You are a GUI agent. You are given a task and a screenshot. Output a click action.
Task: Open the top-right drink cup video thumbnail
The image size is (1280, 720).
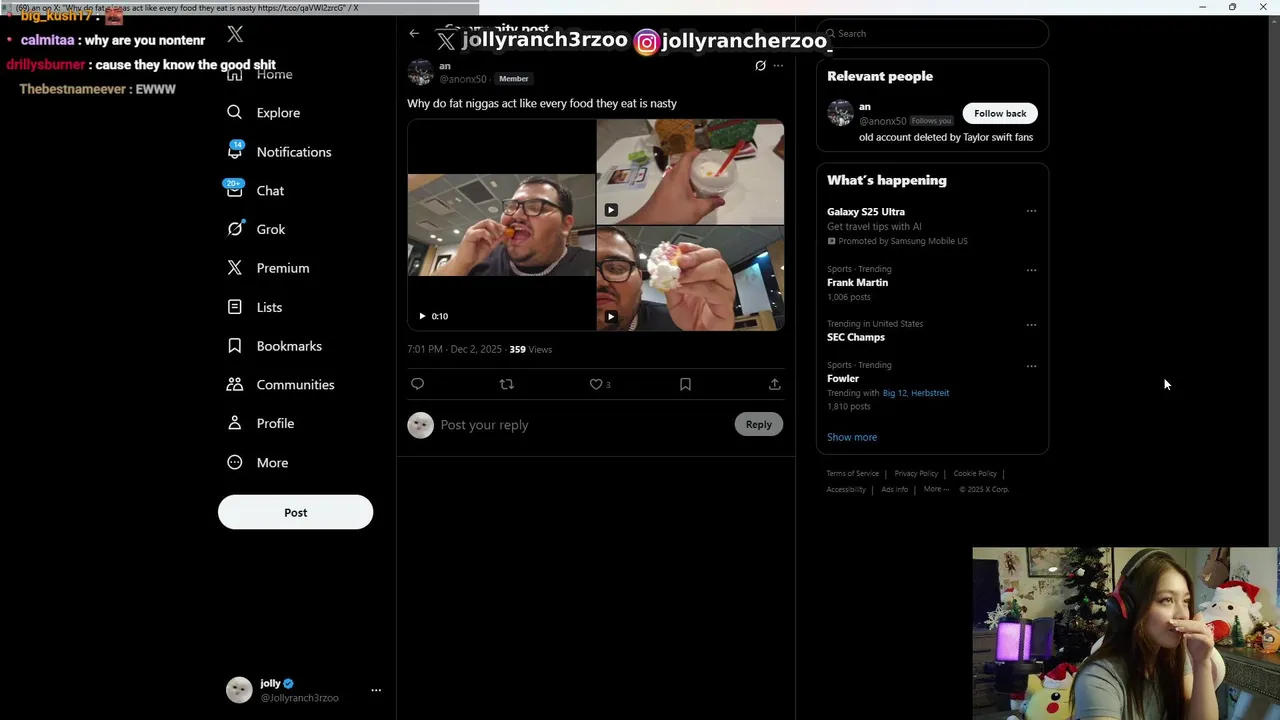tap(690, 172)
